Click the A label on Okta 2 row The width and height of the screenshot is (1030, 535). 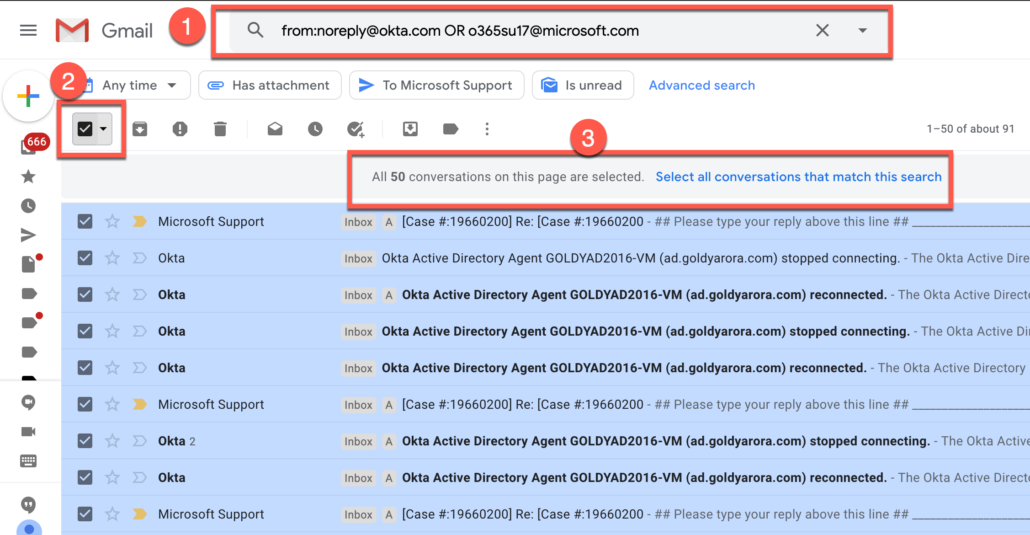[x=389, y=442]
